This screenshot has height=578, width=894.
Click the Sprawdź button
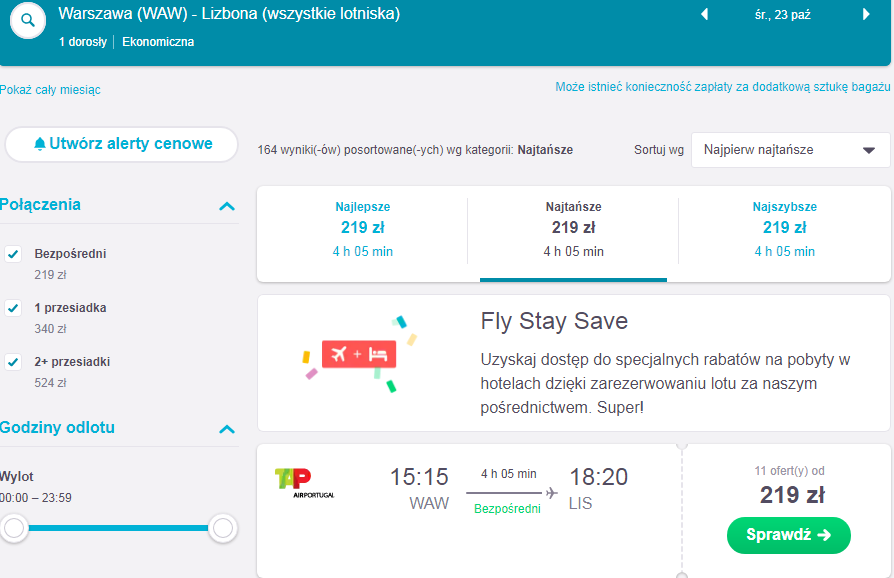point(789,535)
